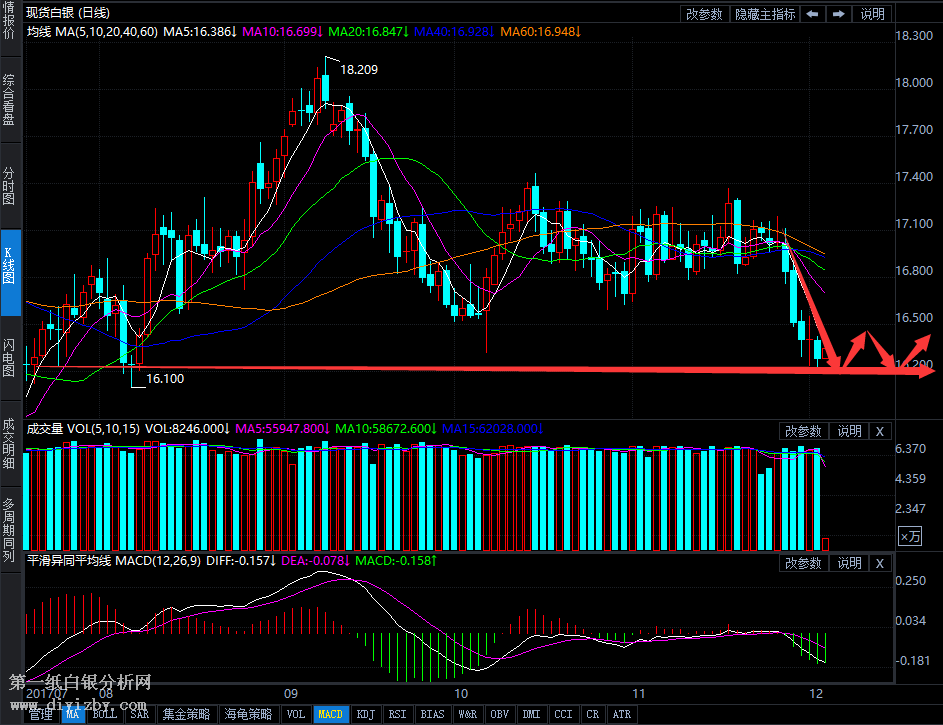Open 改参数 for the MACD panel
The image size is (943, 725).
tap(803, 563)
